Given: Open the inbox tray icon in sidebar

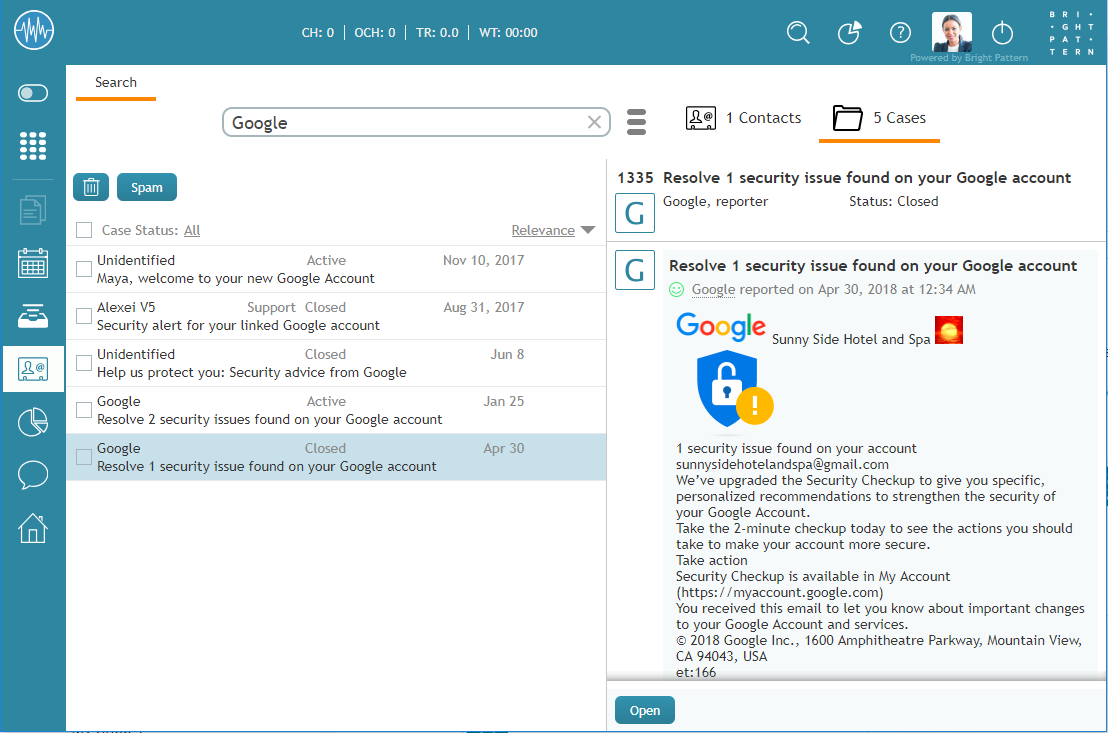Looking at the screenshot, I should (x=33, y=316).
